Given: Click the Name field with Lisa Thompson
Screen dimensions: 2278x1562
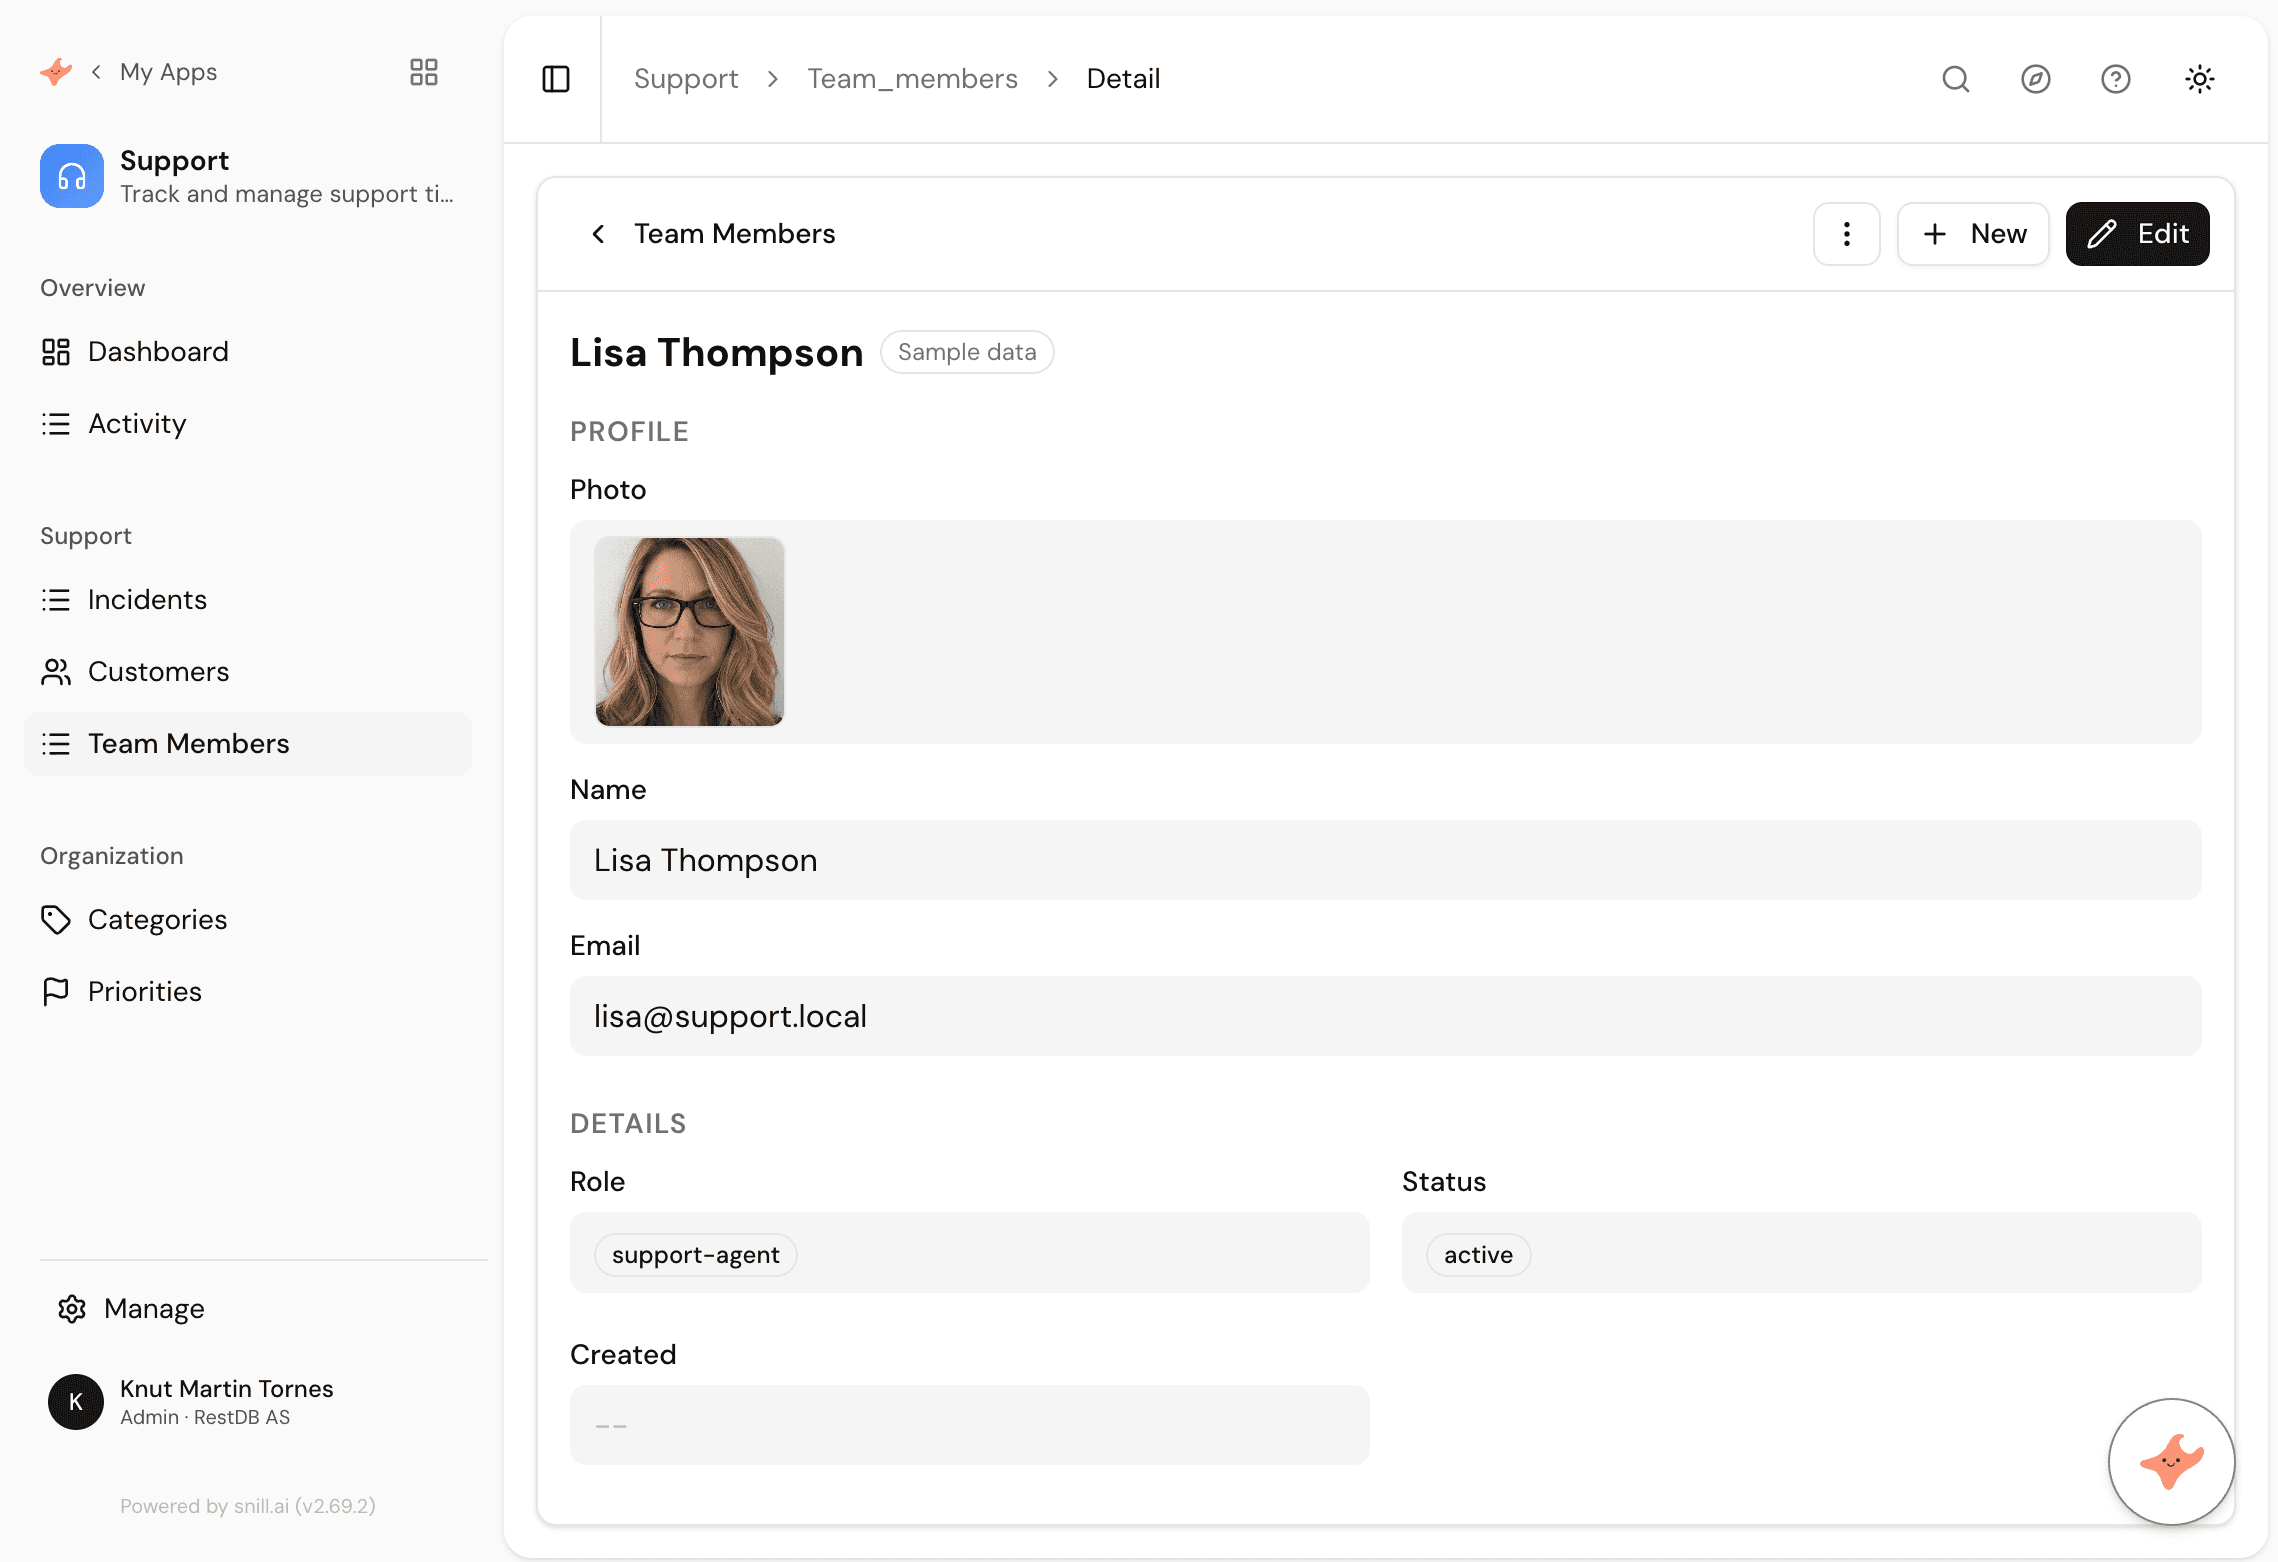Looking at the screenshot, I should tap(1386, 860).
